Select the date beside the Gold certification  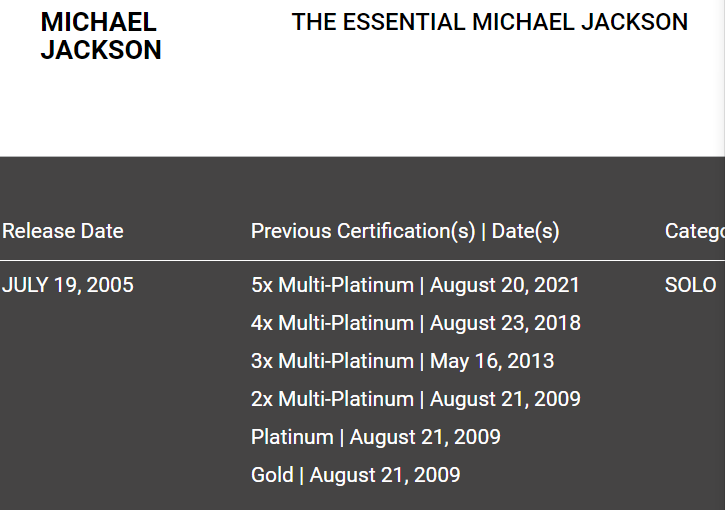click(x=385, y=475)
